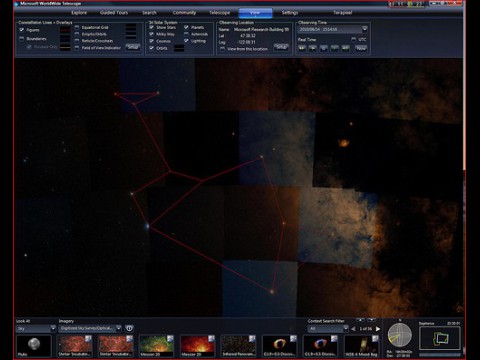
Task: Toggle the Show Stars checkbox
Action: point(152,27)
